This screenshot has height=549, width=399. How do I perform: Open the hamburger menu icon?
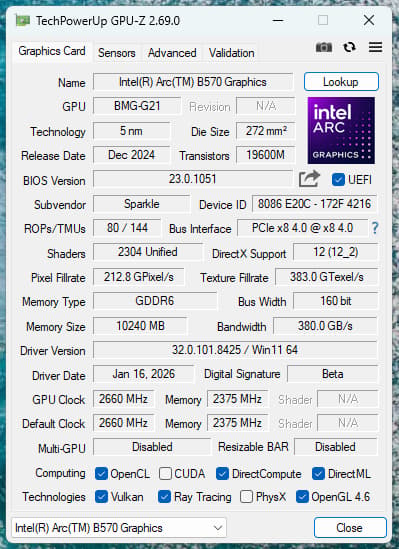click(x=375, y=47)
